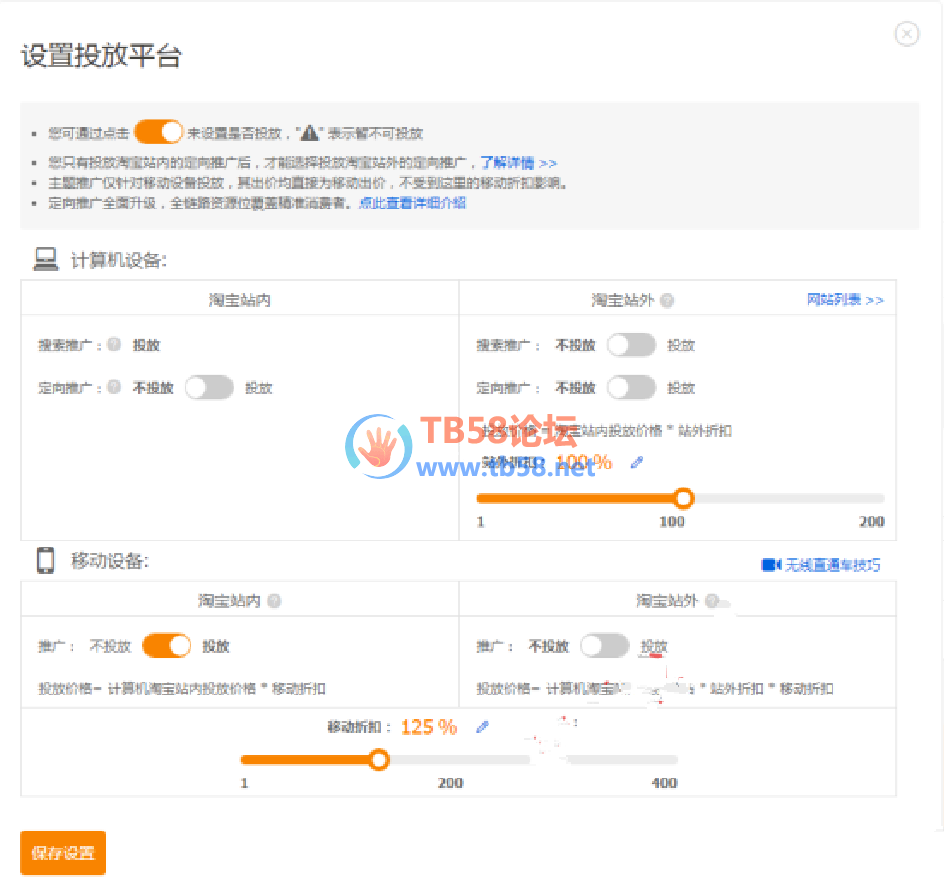This screenshot has height=893, width=944.
Task: Open 点此查看详细介绍 link
Action: 412,204
